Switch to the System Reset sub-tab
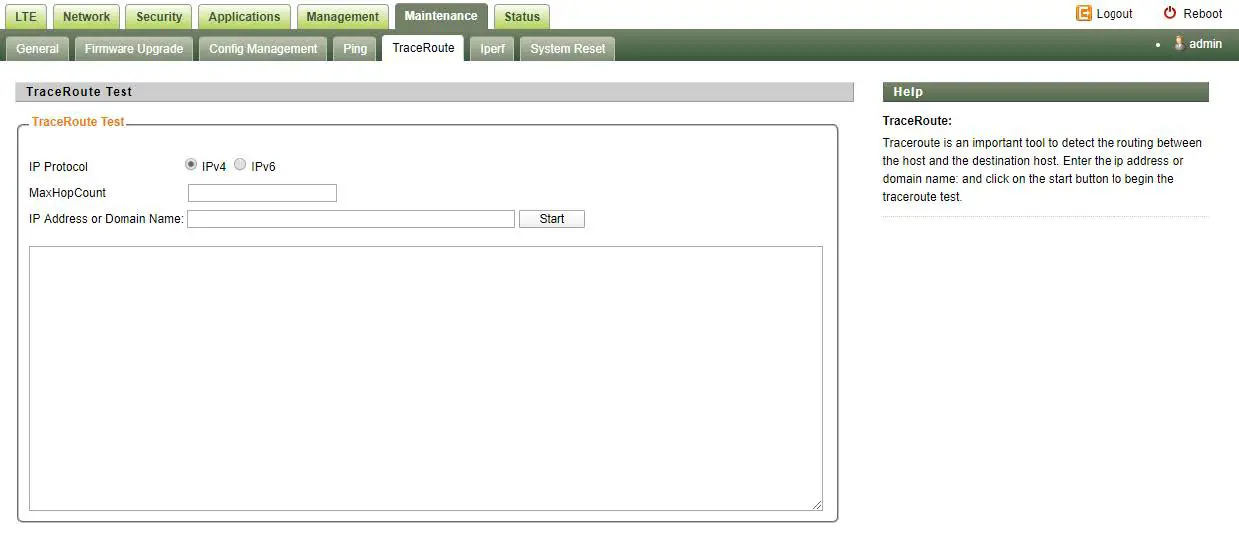 point(567,48)
